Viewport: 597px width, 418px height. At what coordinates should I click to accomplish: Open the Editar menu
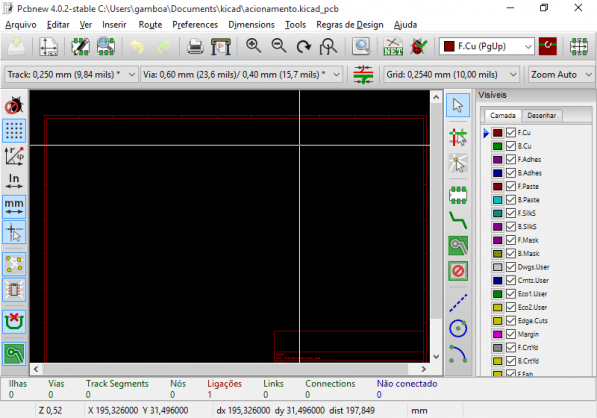click(58, 25)
